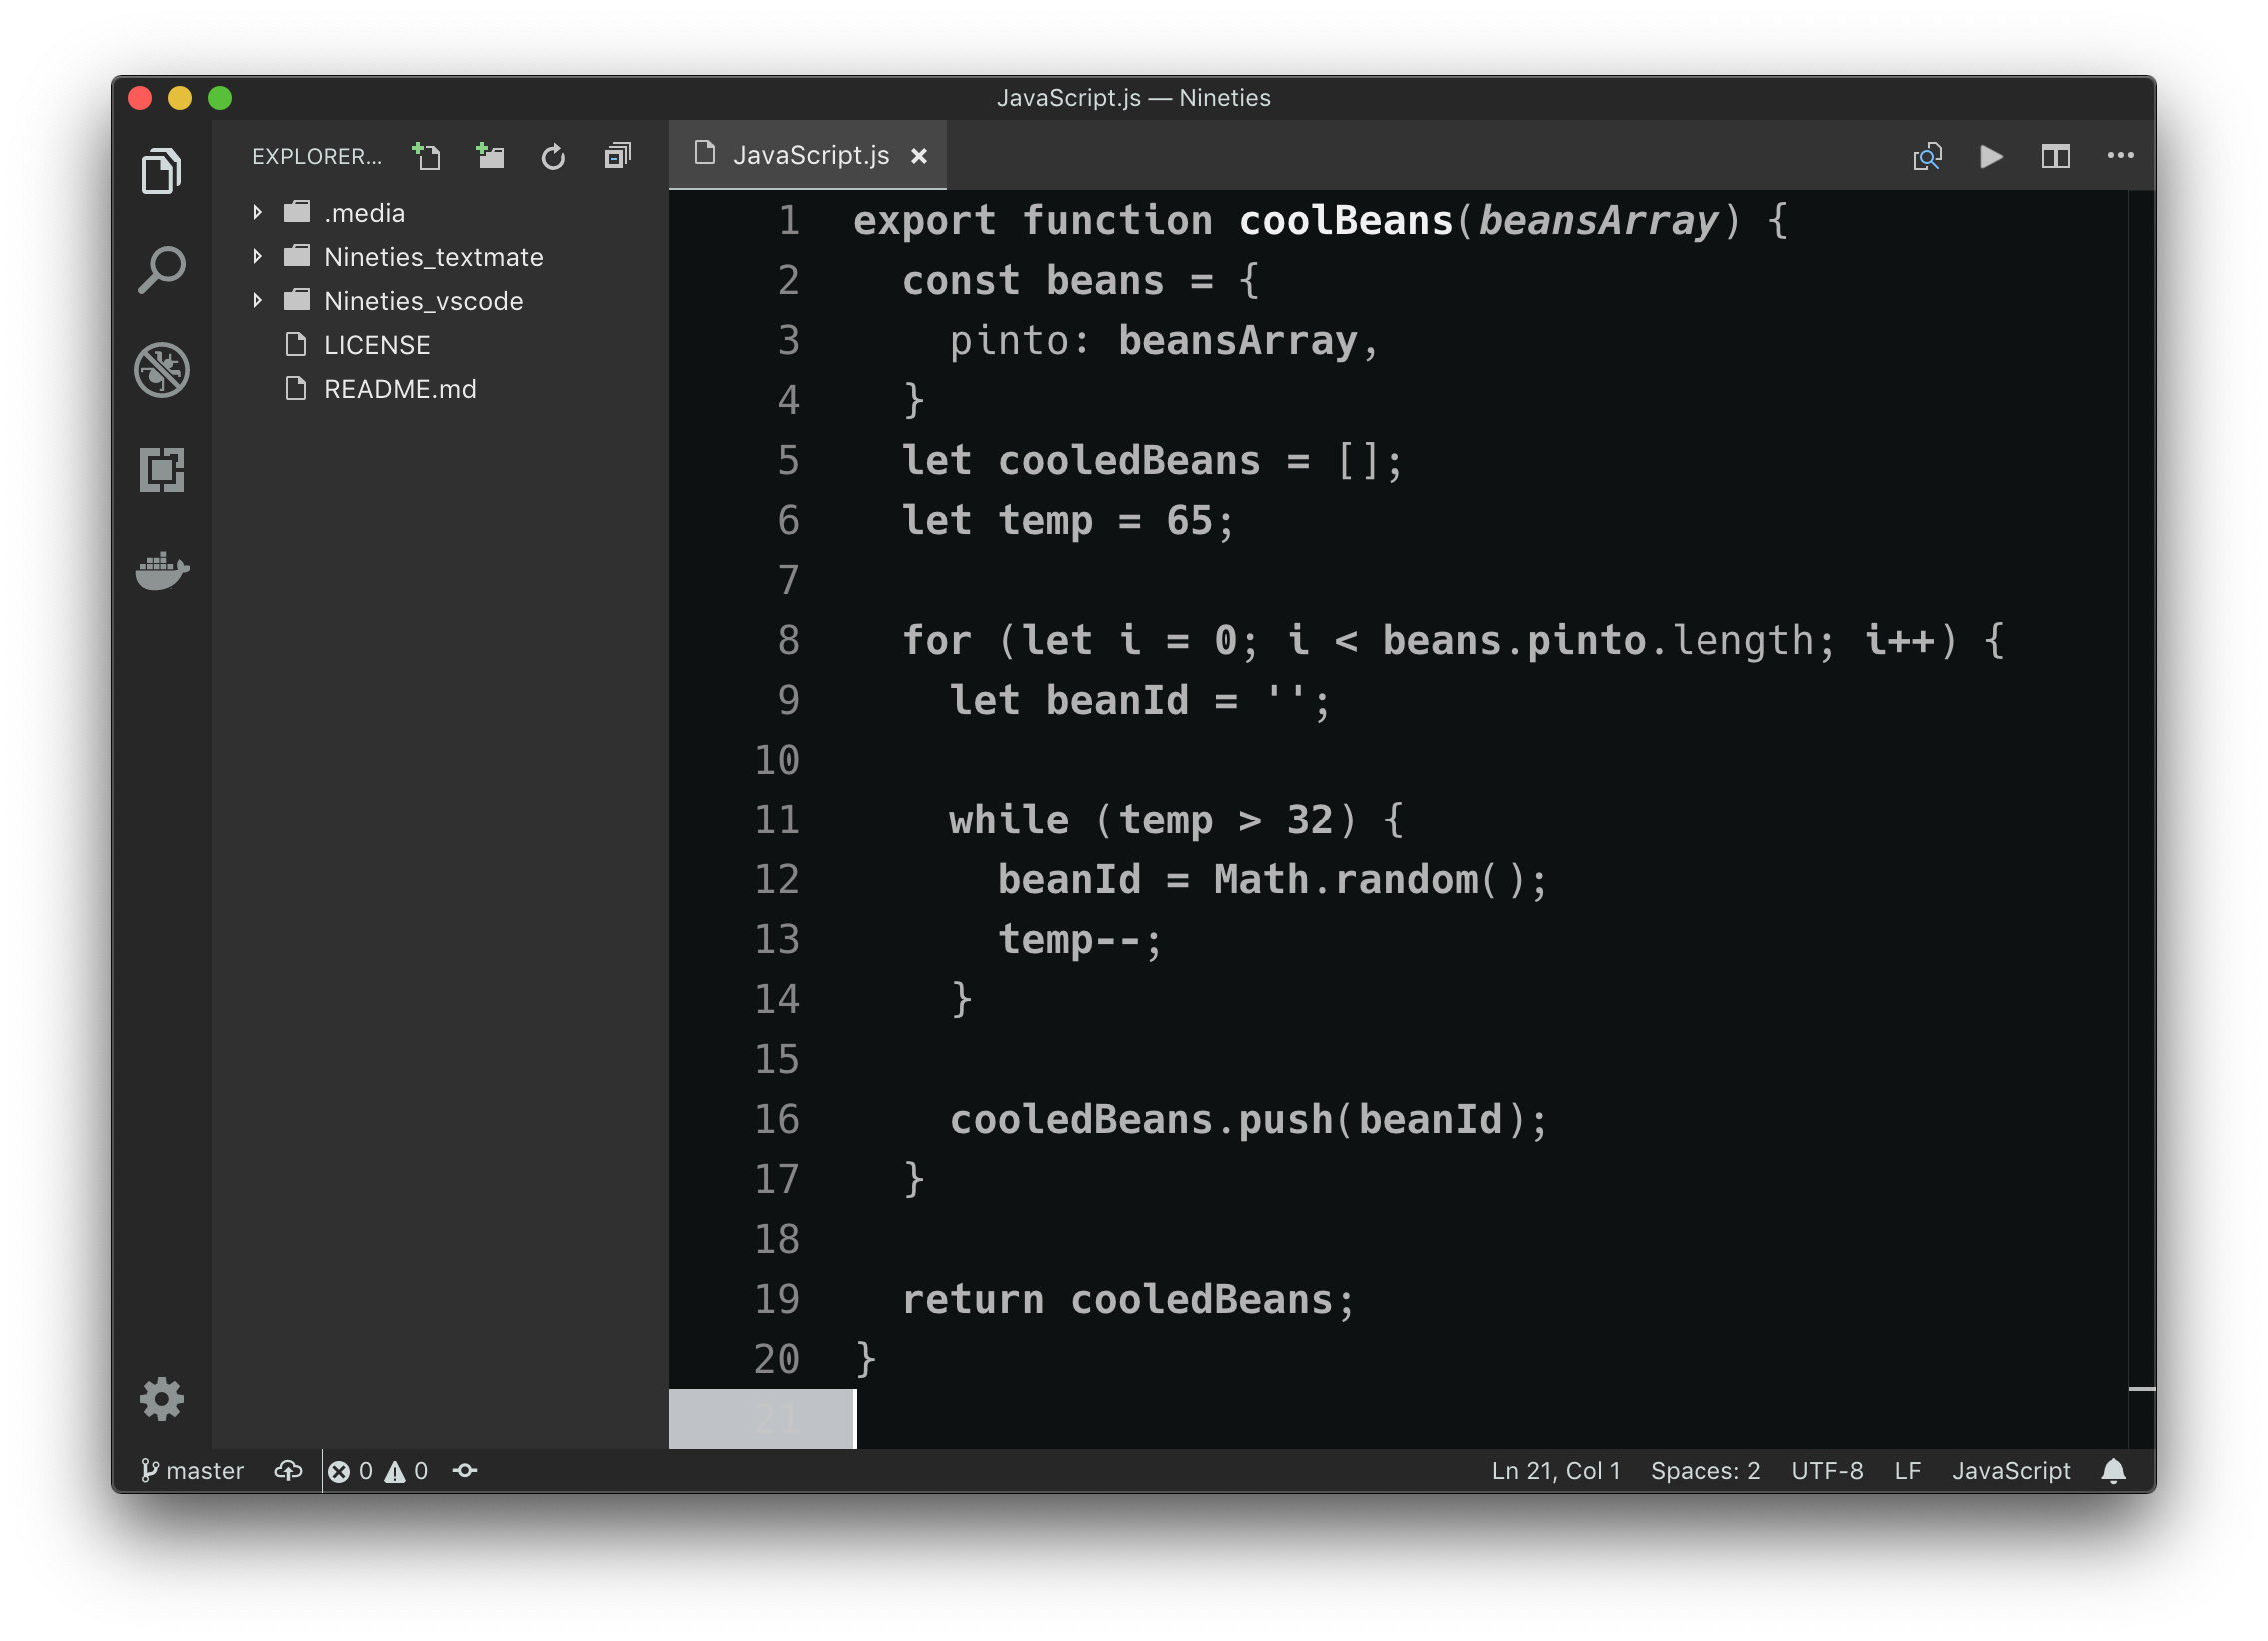Open the Docker view icon

pos(161,570)
